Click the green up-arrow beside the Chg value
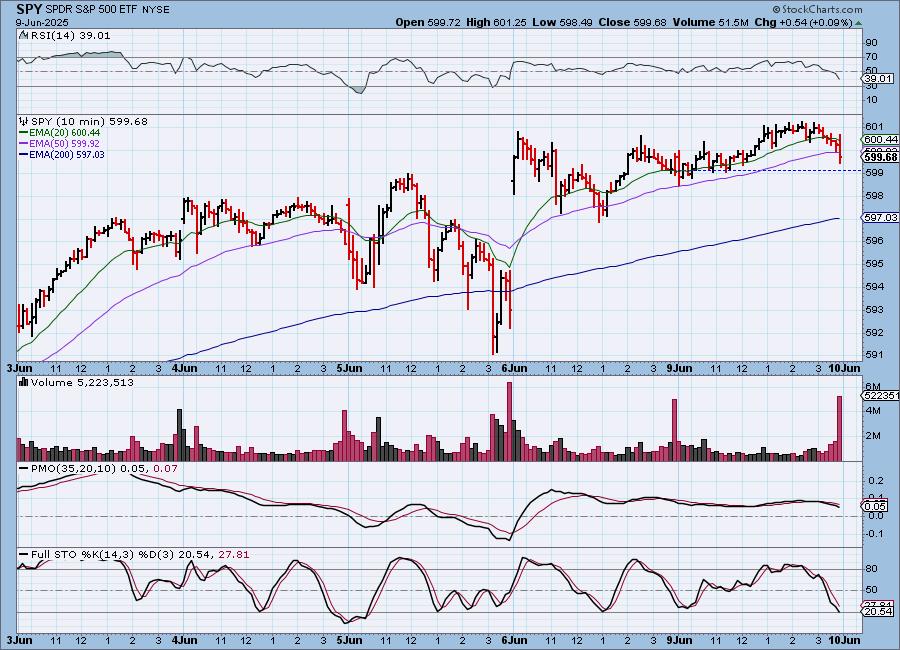 pyautogui.click(x=858, y=23)
